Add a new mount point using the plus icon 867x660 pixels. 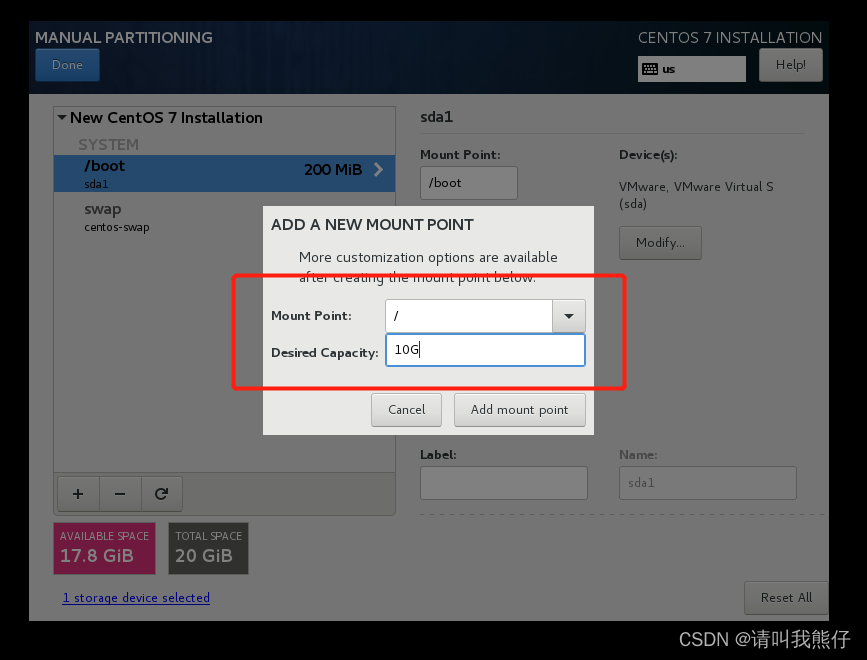(x=77, y=493)
